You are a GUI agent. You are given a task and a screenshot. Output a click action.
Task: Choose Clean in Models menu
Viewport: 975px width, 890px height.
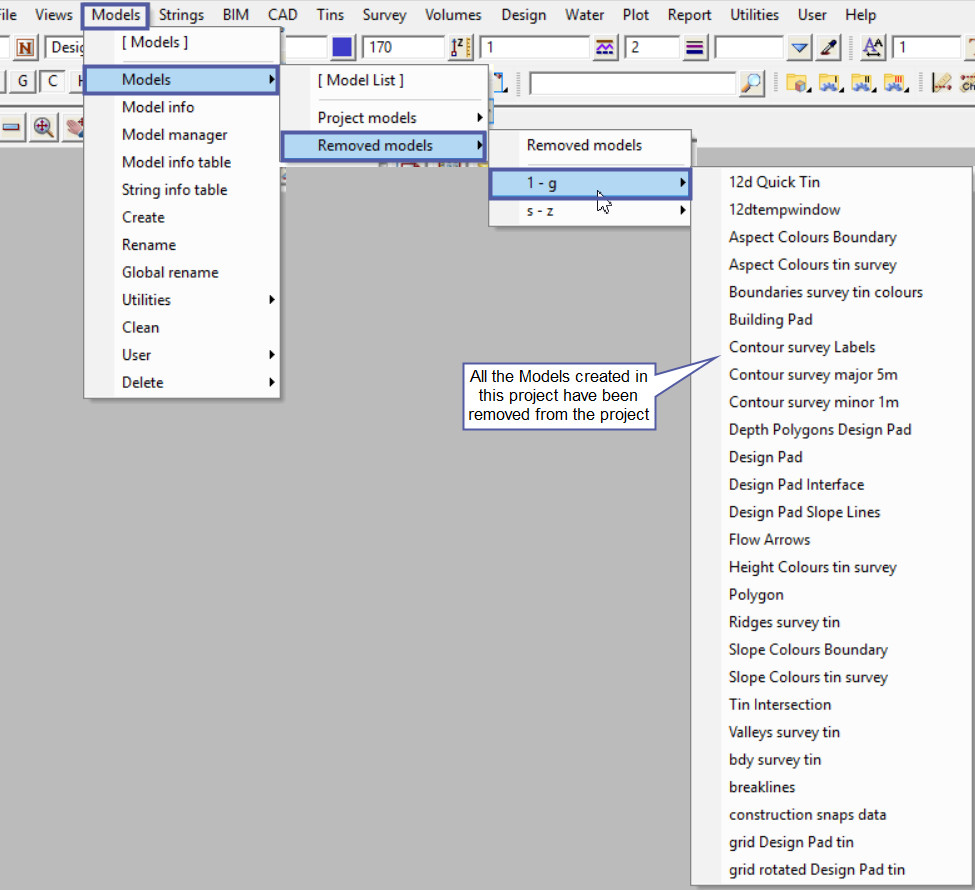182,327
